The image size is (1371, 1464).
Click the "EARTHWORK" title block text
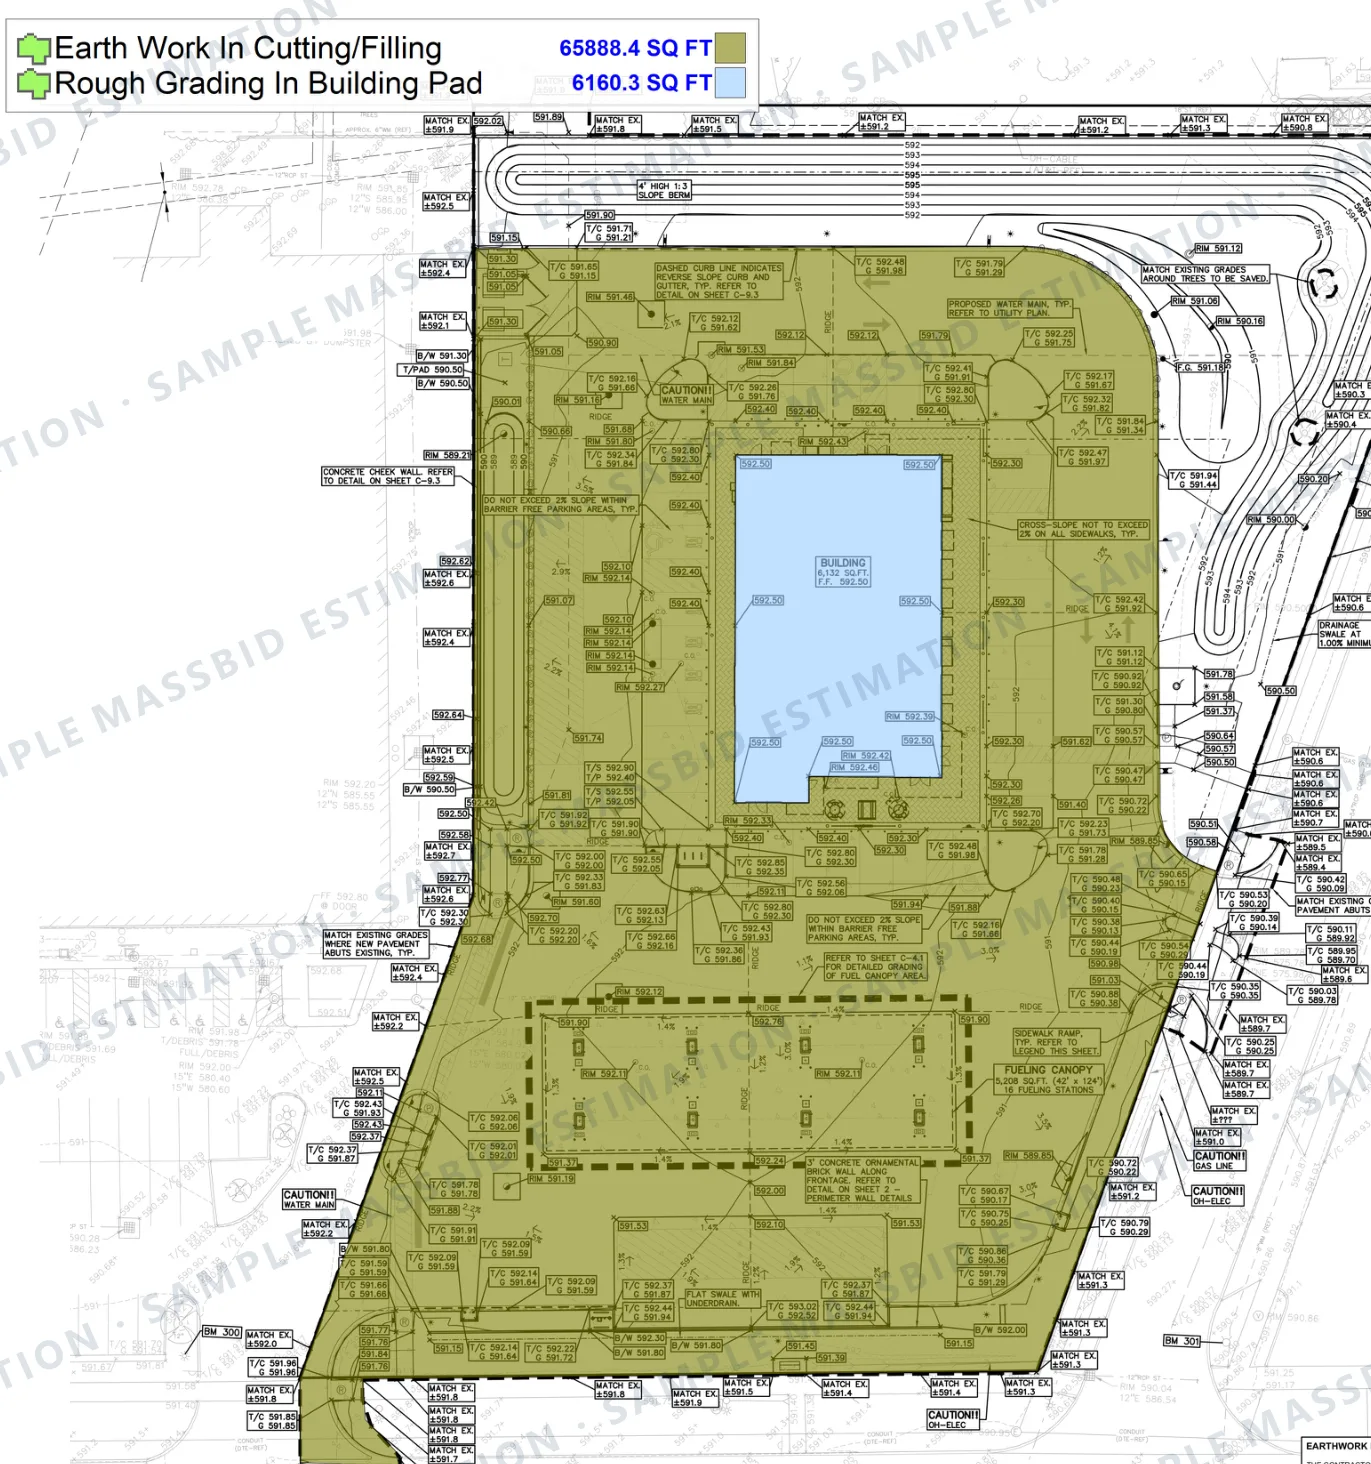tap(1336, 1446)
